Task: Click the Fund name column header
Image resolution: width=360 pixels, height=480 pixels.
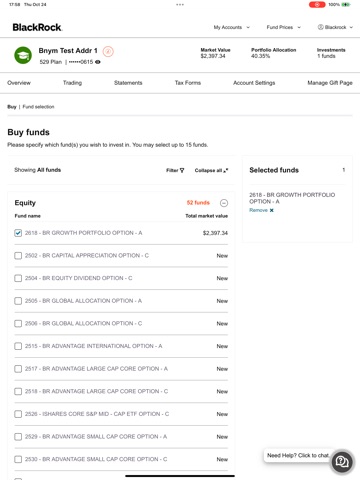Action: pos(28,216)
